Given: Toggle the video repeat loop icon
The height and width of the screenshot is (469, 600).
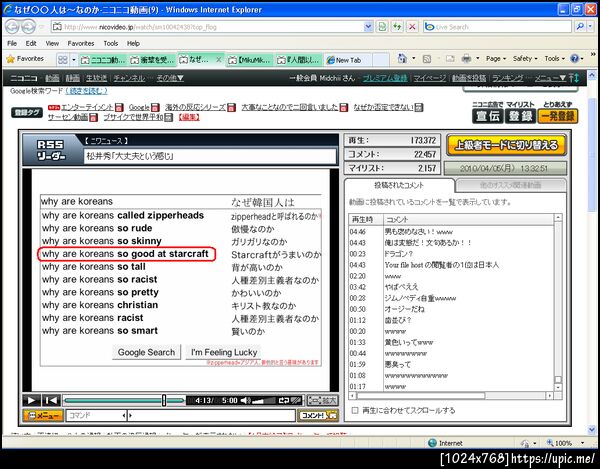Looking at the screenshot, I should (284, 401).
